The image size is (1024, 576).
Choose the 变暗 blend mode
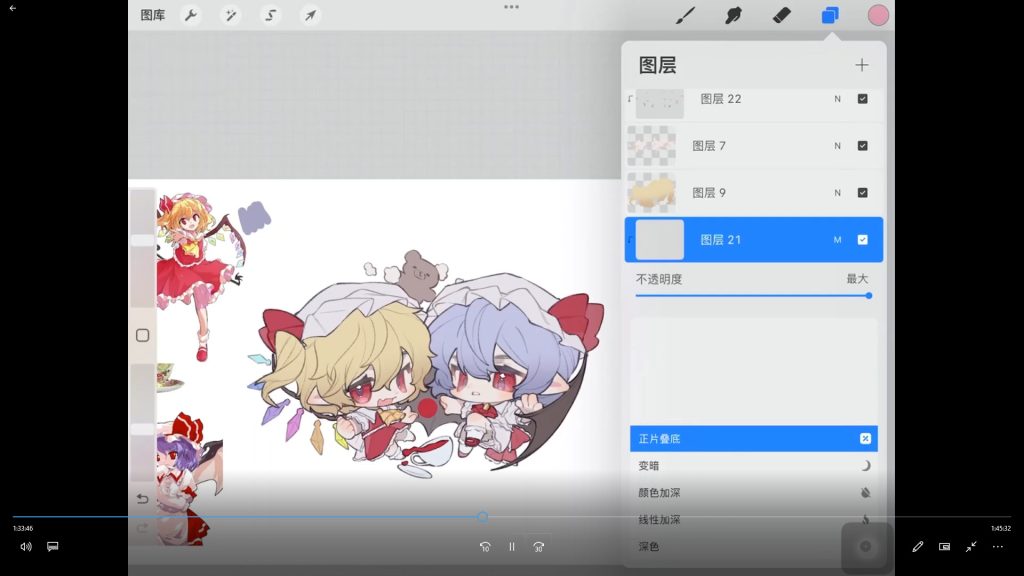click(x=650, y=466)
